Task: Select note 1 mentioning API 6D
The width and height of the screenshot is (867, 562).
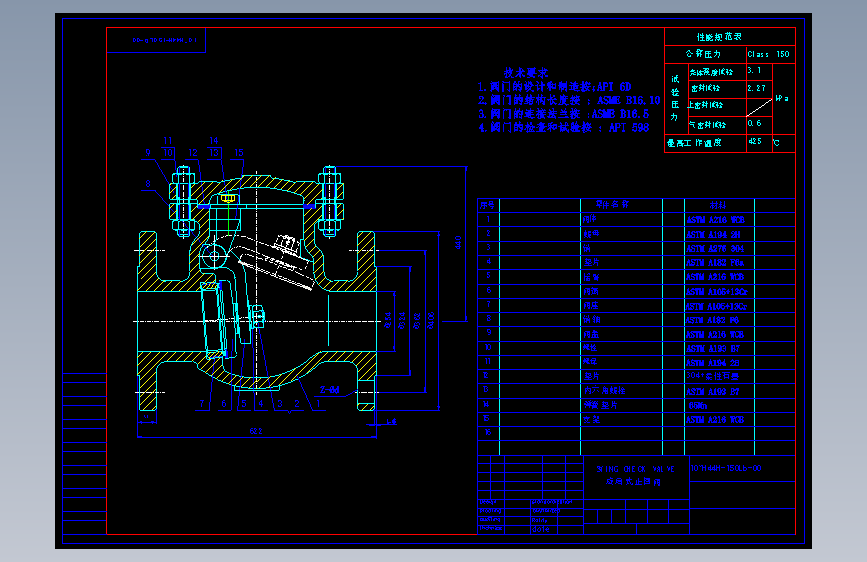Action: (554, 87)
